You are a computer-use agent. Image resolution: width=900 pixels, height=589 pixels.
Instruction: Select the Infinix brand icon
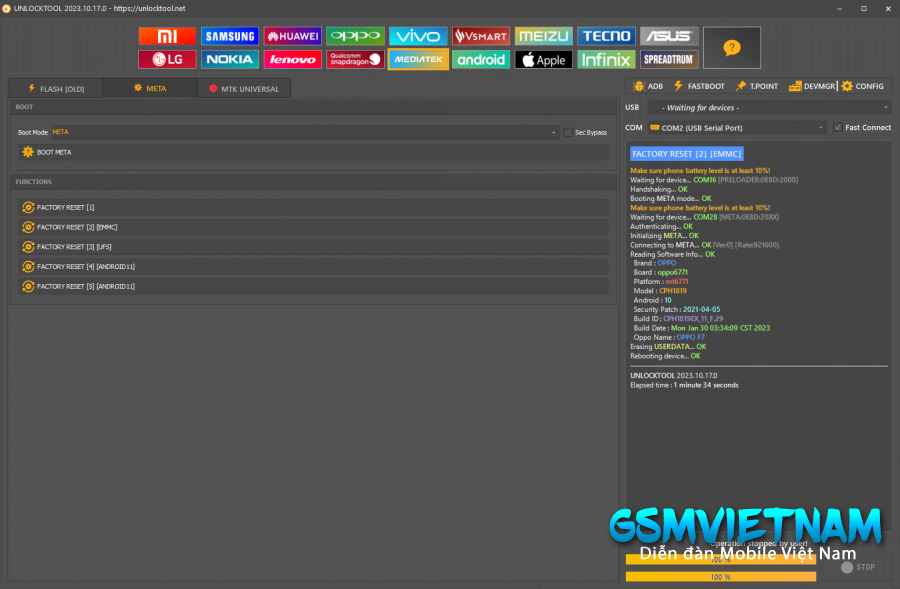click(x=607, y=59)
